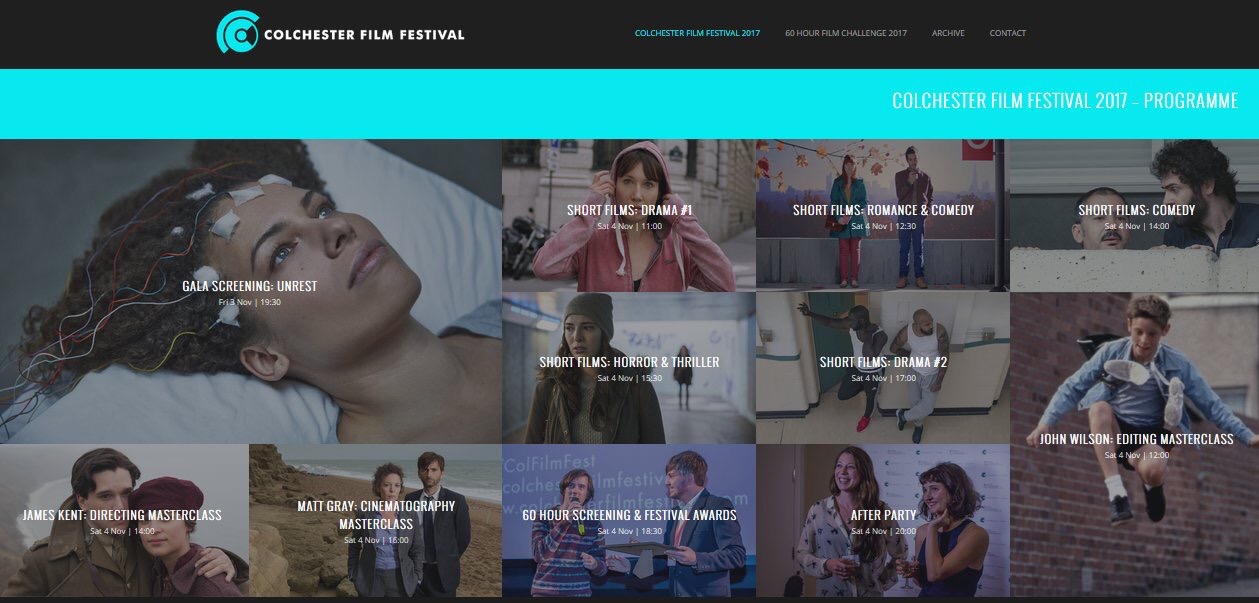1259x603 pixels.
Task: View the Short Films: Drama #2 tile
Action: click(x=883, y=368)
